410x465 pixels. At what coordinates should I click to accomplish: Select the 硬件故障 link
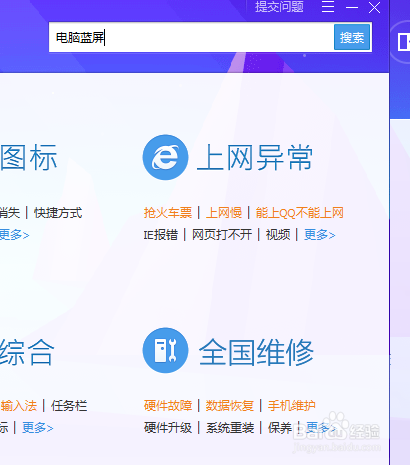pos(168,406)
